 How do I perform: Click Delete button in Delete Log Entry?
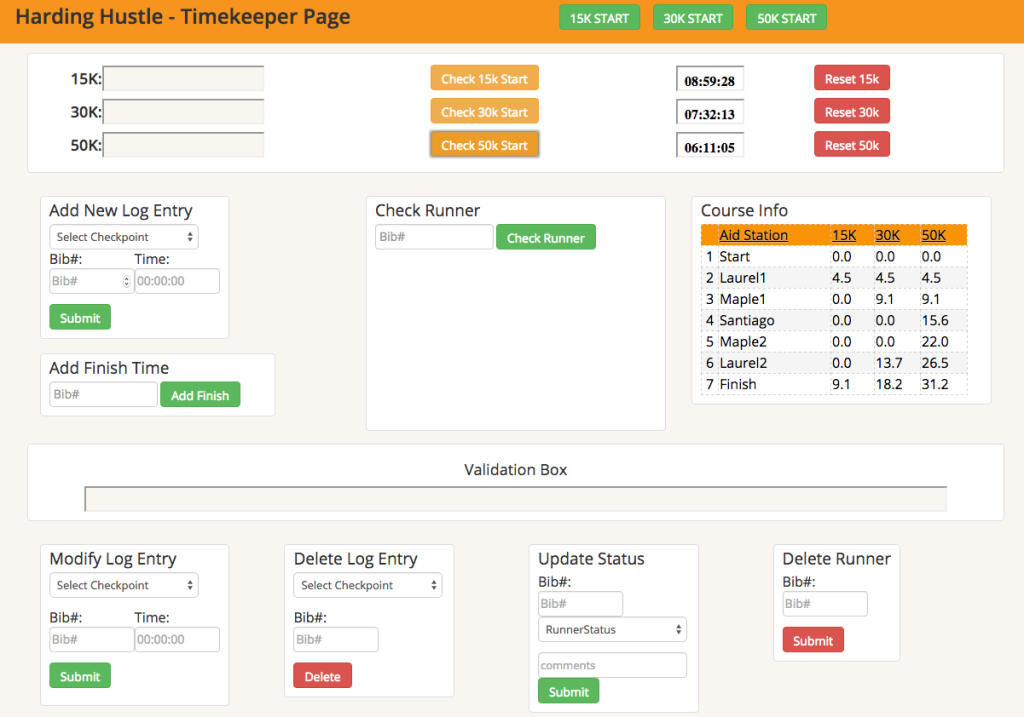point(322,677)
